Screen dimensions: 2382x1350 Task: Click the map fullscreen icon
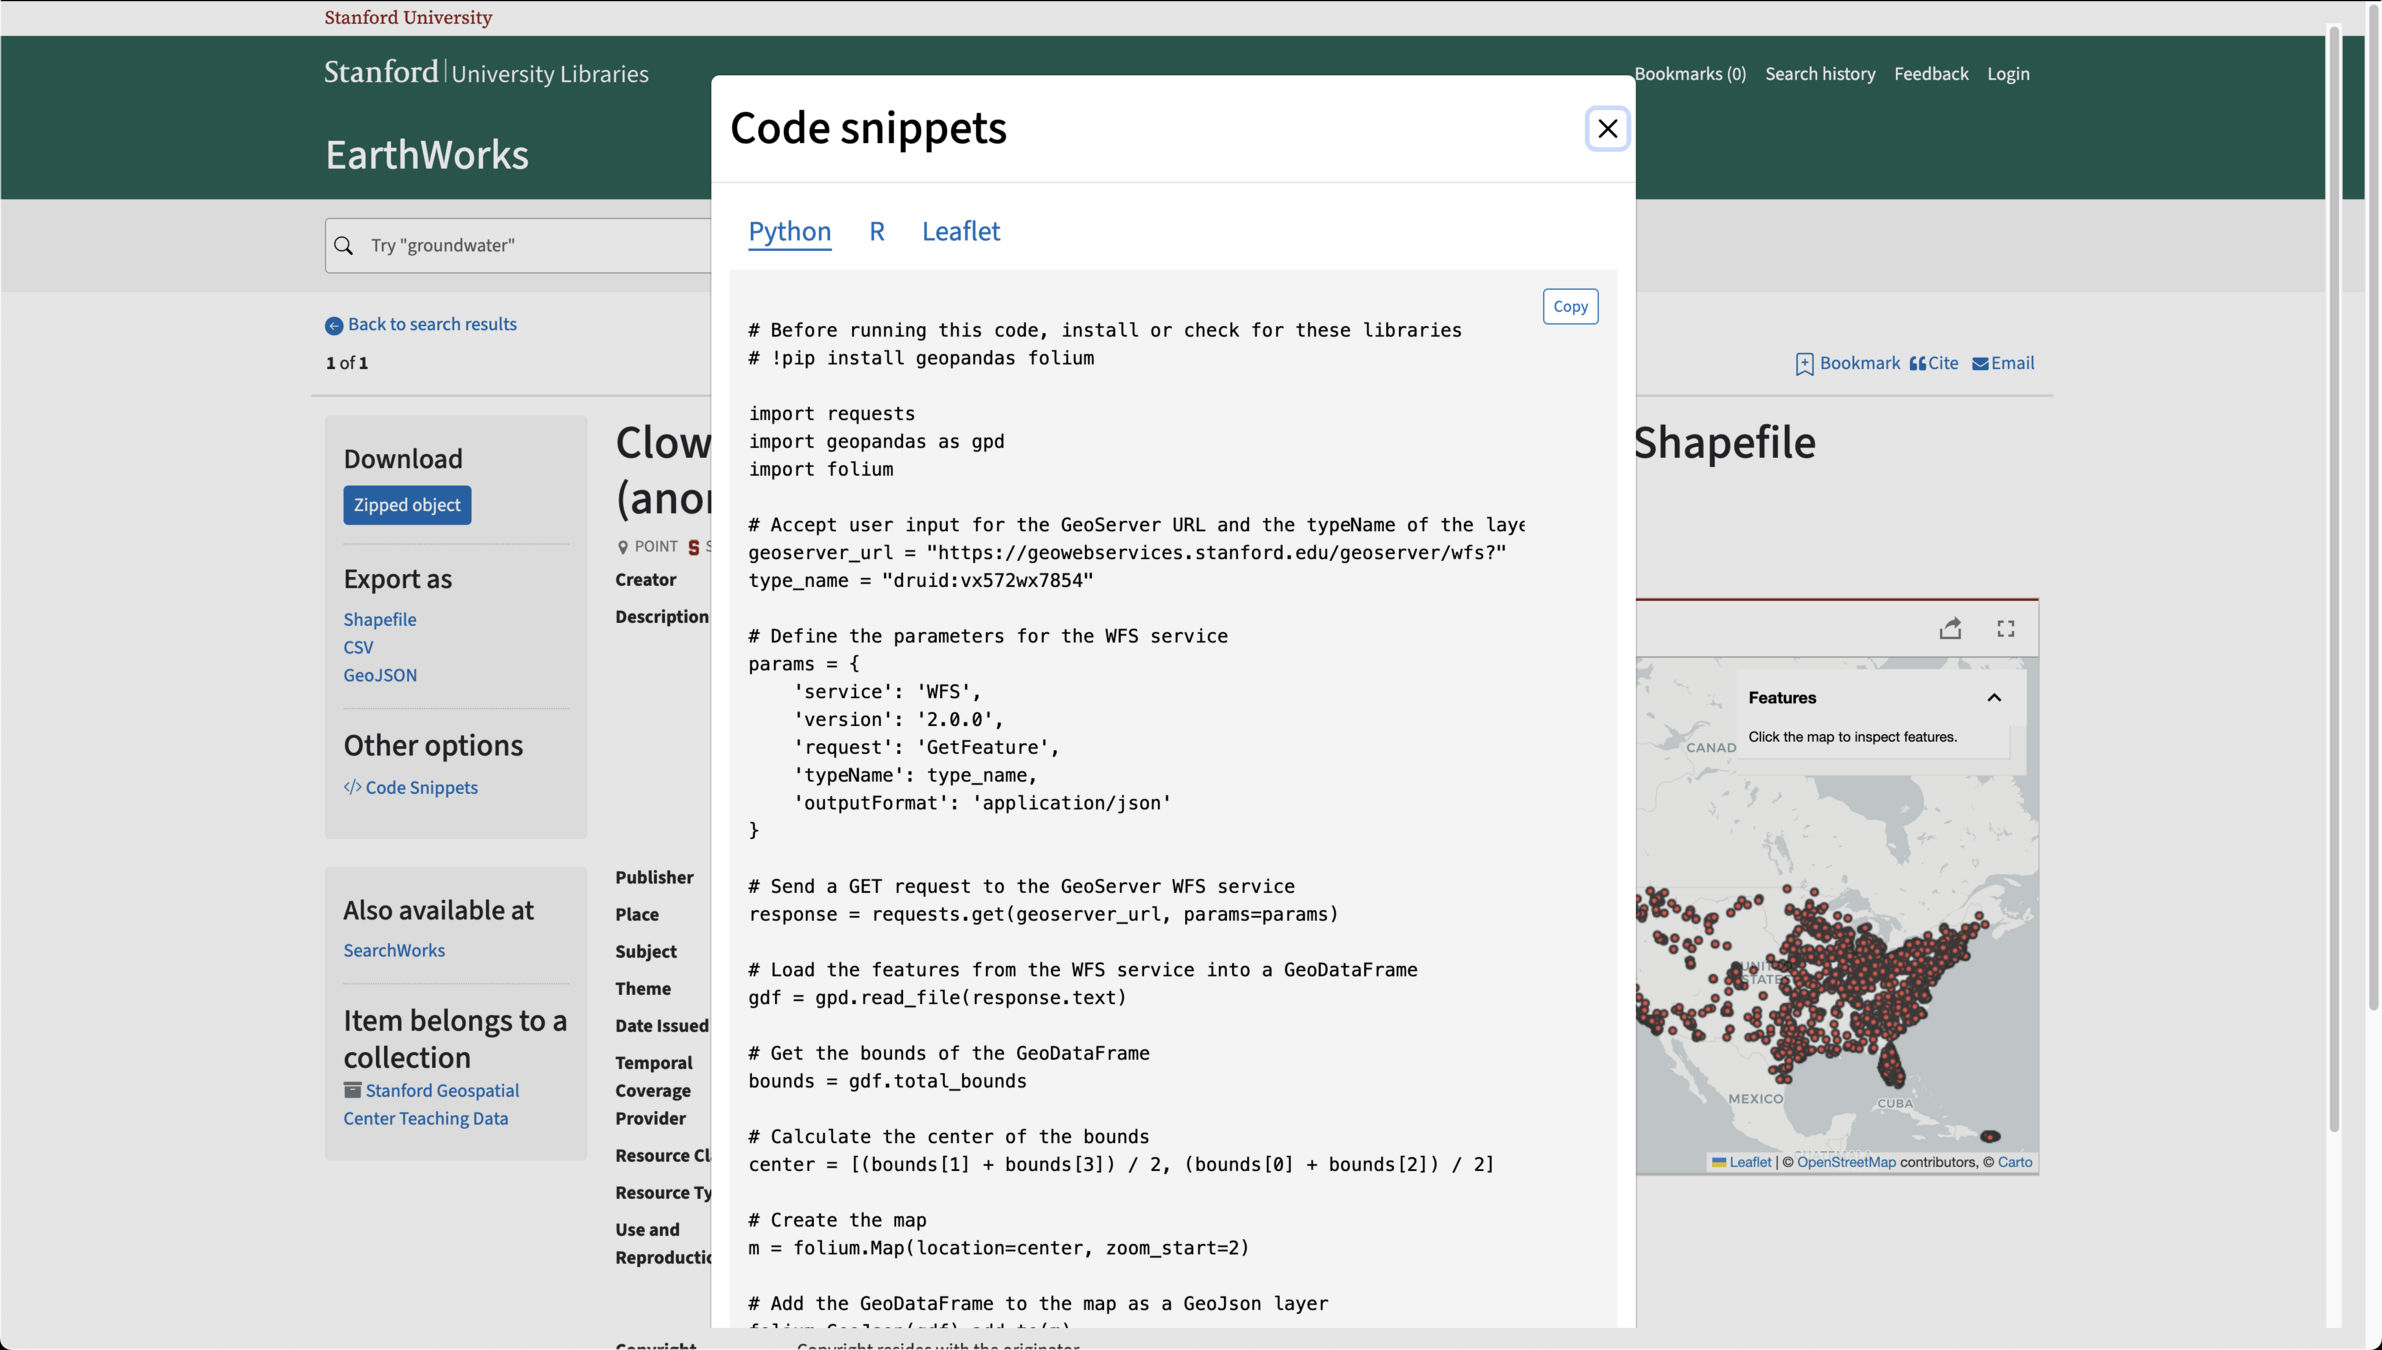(2005, 628)
